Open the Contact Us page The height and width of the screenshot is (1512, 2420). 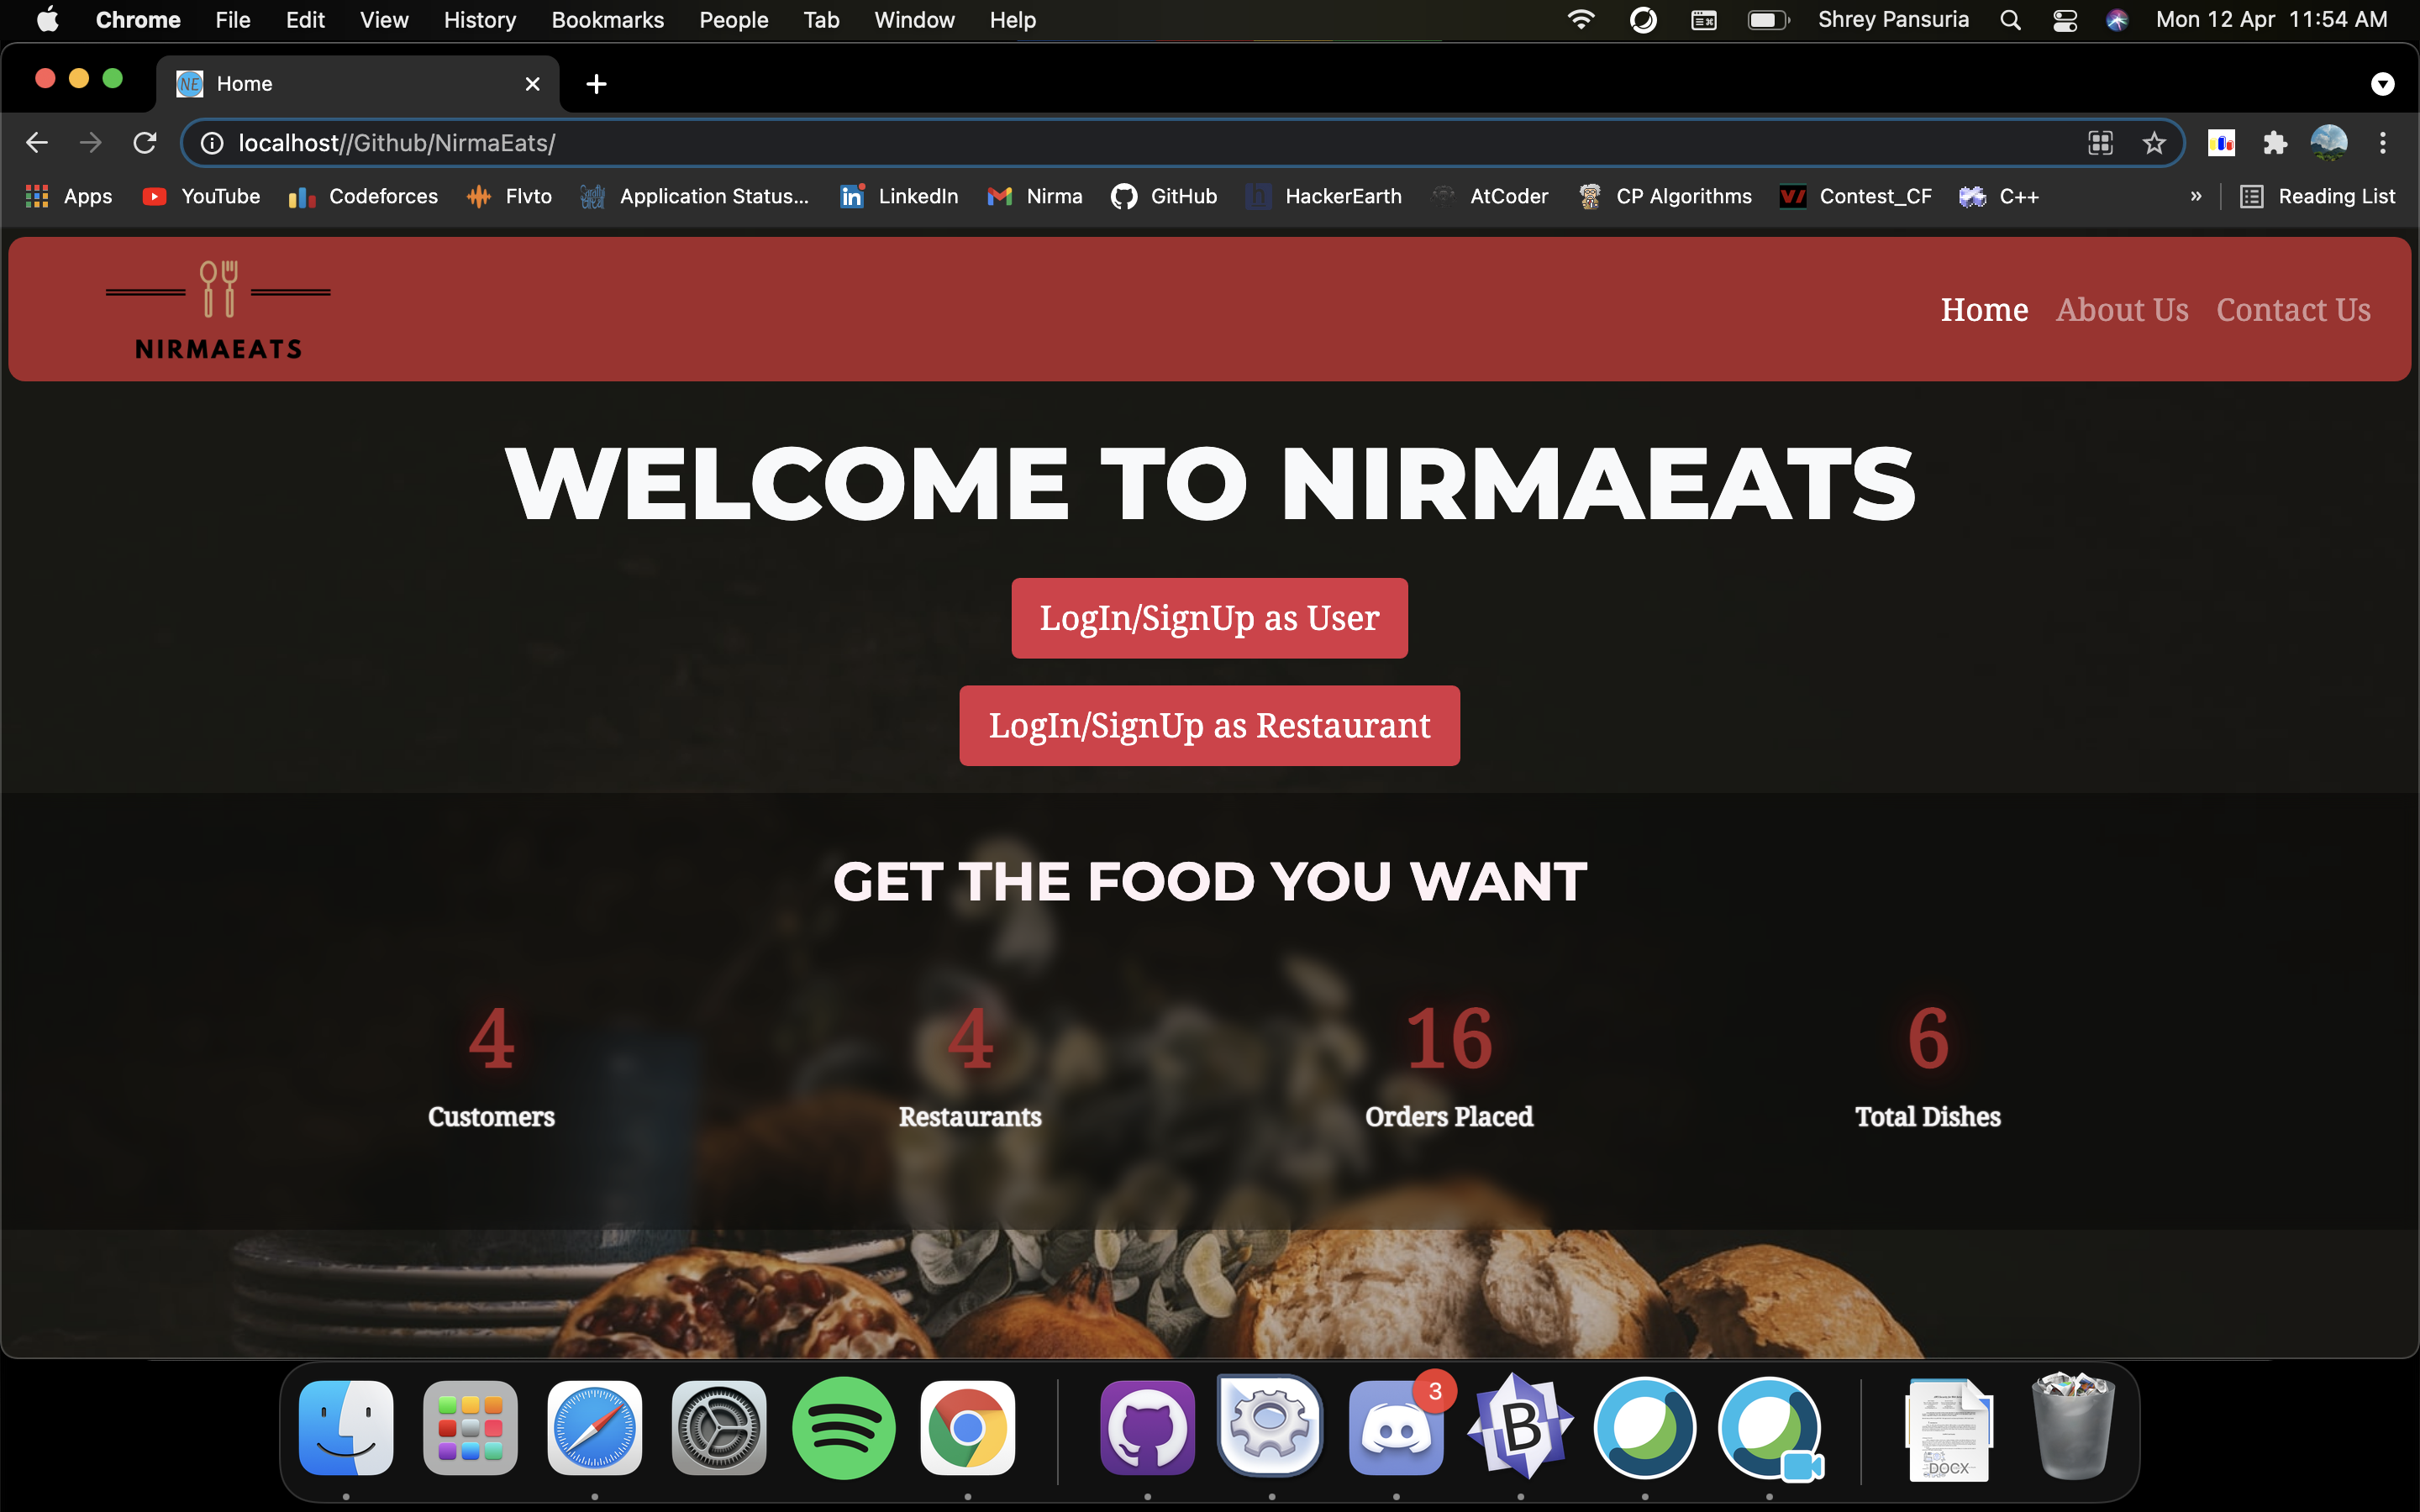click(2293, 310)
